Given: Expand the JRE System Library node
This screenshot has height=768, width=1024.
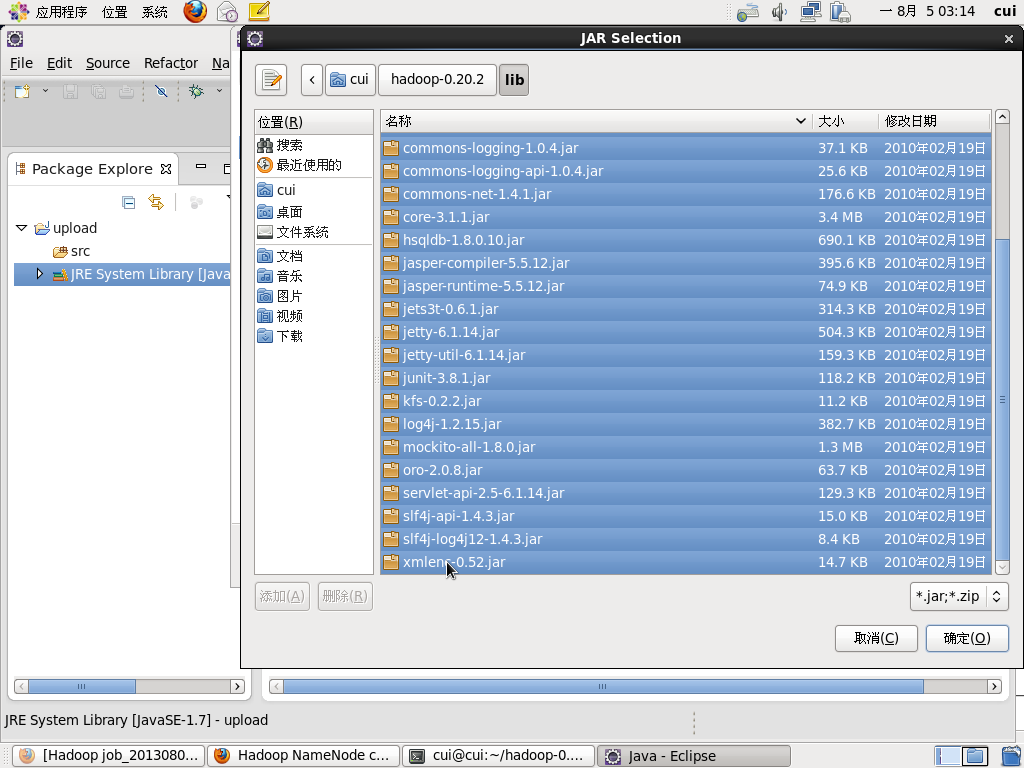Looking at the screenshot, I should pos(39,274).
